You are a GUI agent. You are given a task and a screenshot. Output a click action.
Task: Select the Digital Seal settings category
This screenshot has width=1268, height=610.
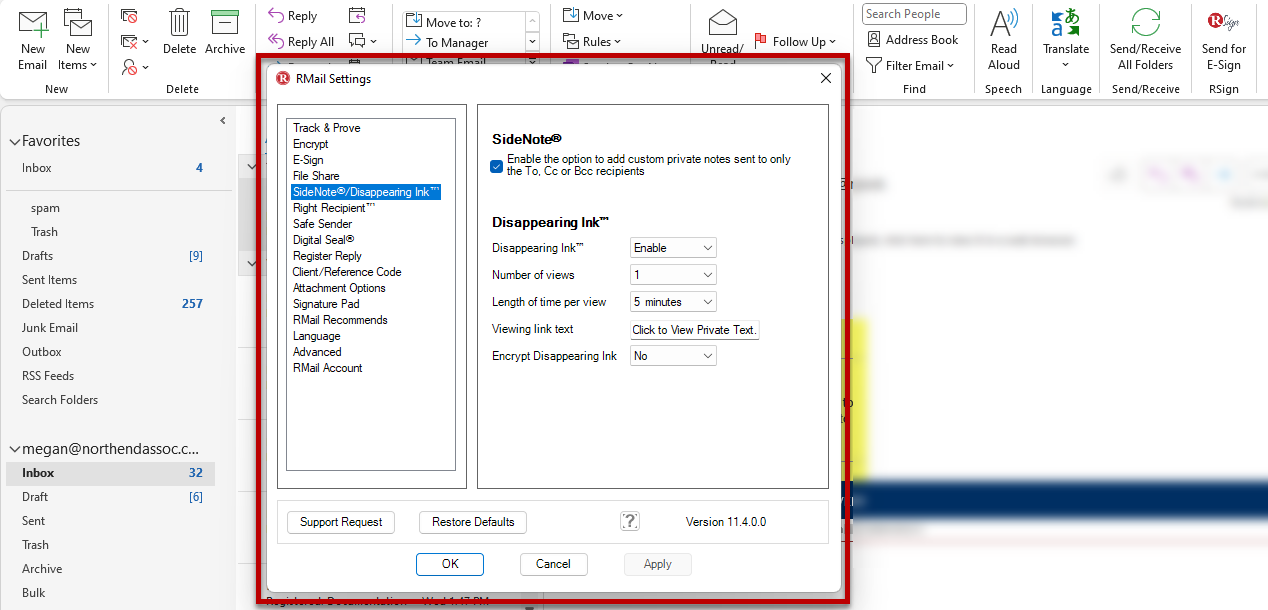coord(323,240)
